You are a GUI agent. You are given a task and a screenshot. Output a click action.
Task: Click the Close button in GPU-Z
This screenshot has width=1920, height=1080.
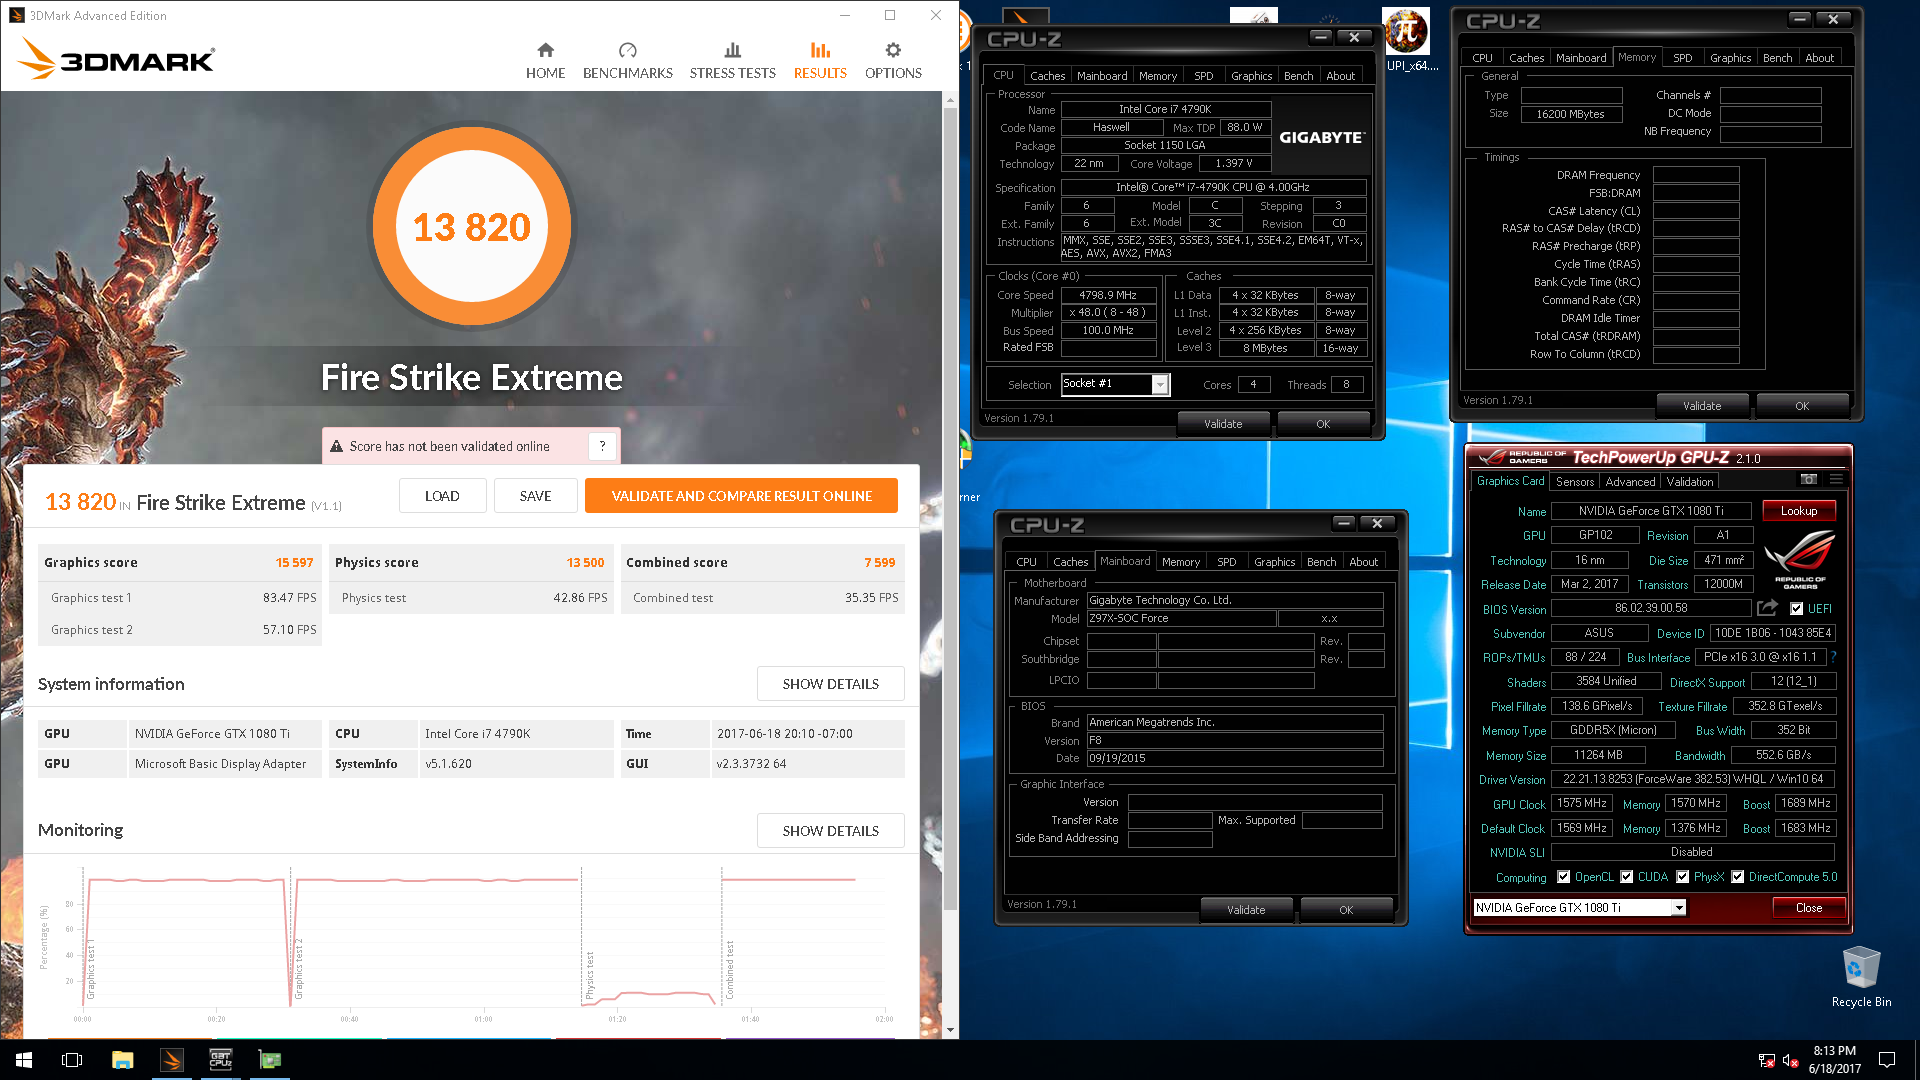coord(1808,908)
